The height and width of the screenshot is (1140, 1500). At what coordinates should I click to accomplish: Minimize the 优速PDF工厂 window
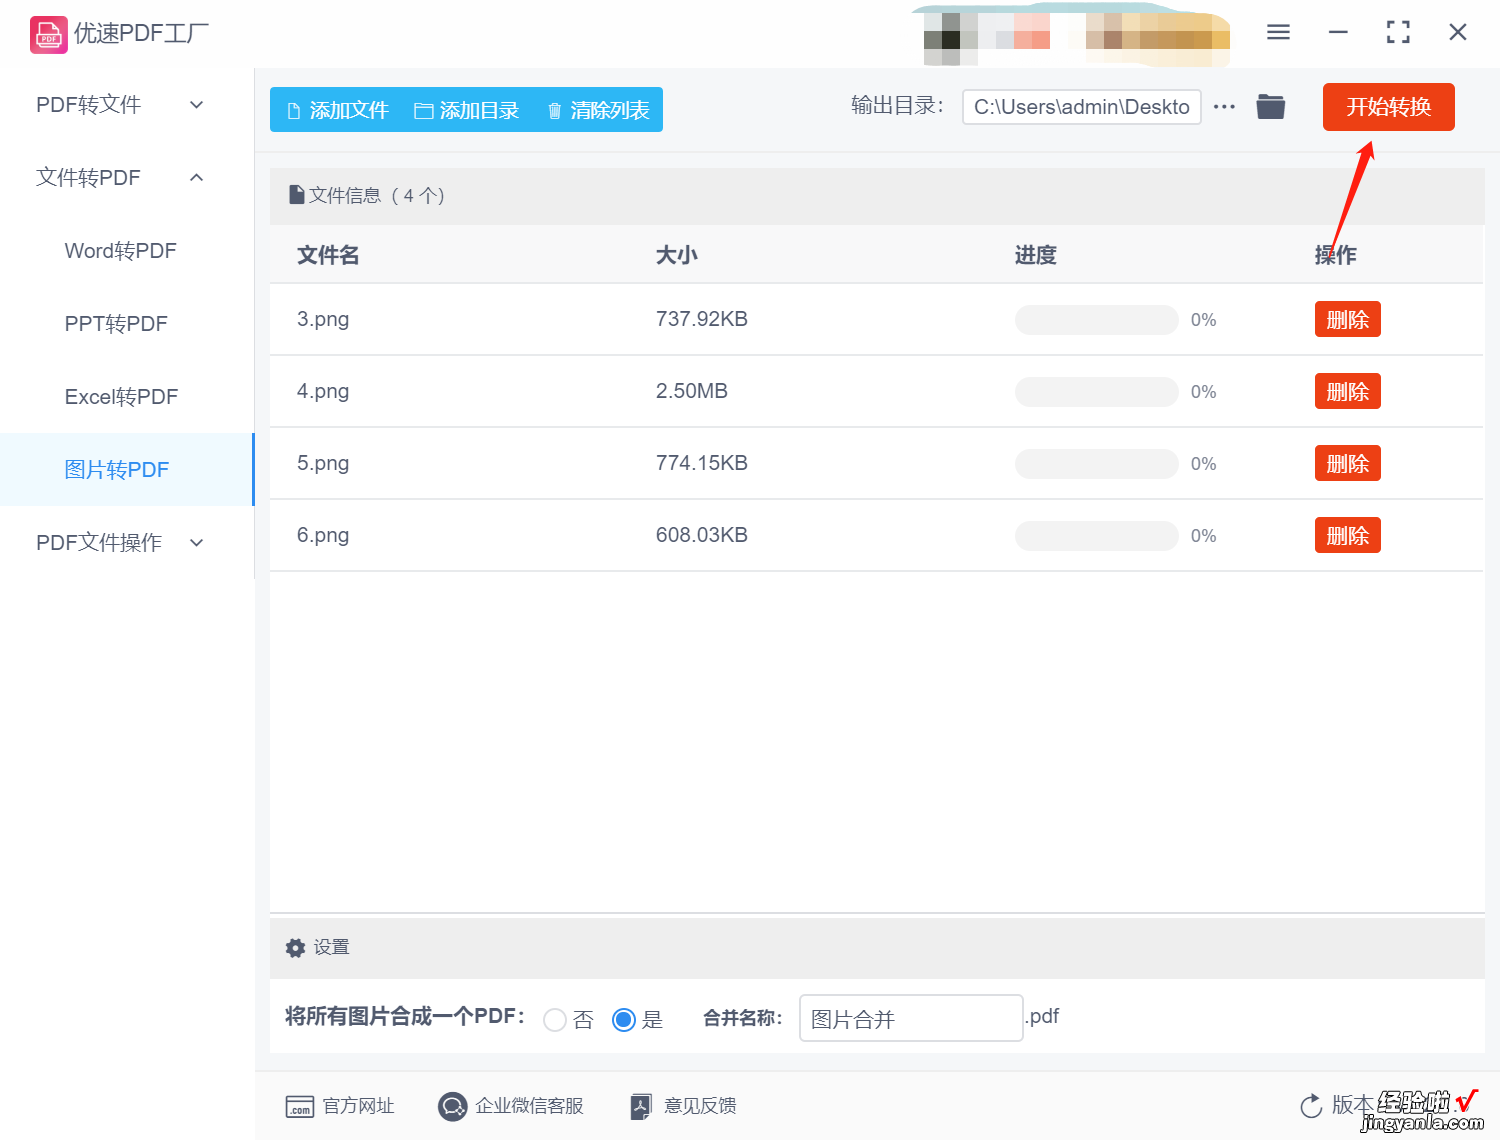coord(1338,32)
